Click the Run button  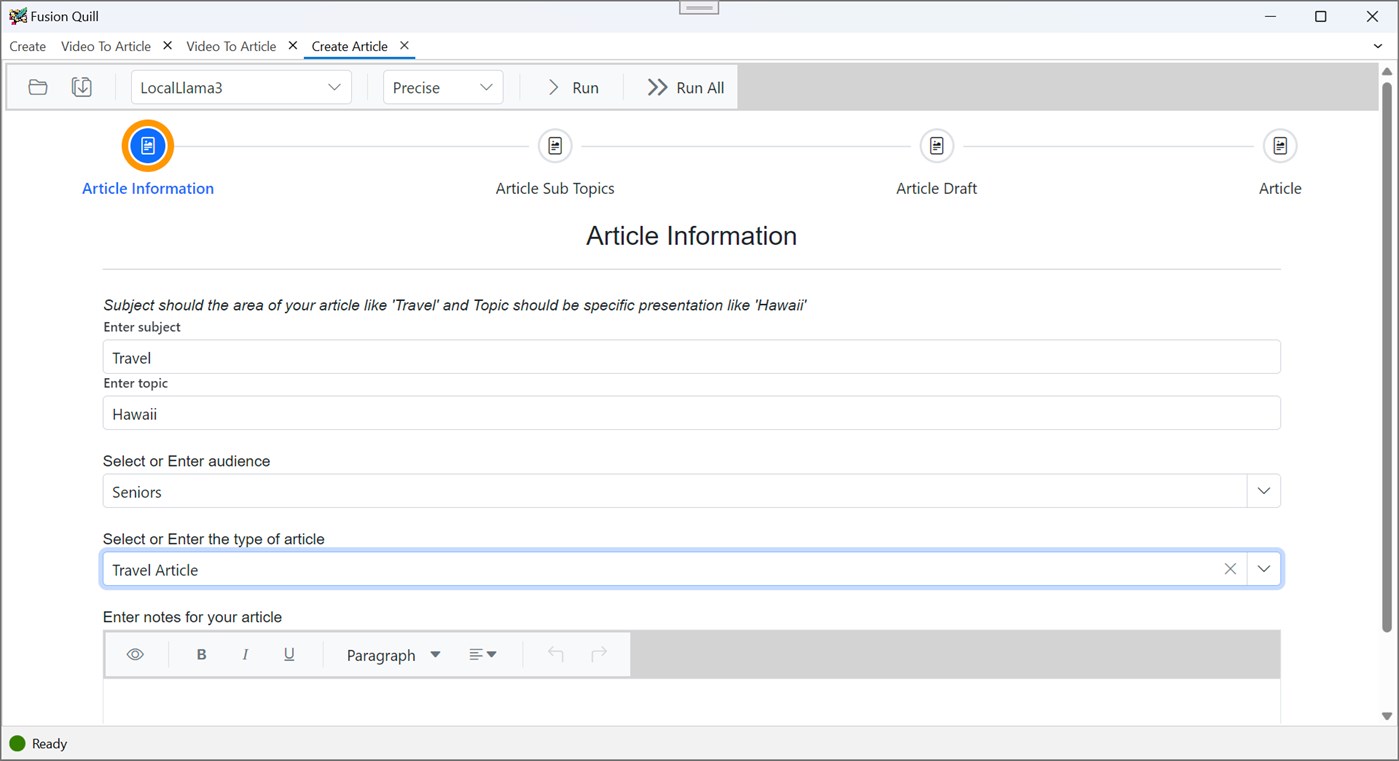tap(572, 87)
